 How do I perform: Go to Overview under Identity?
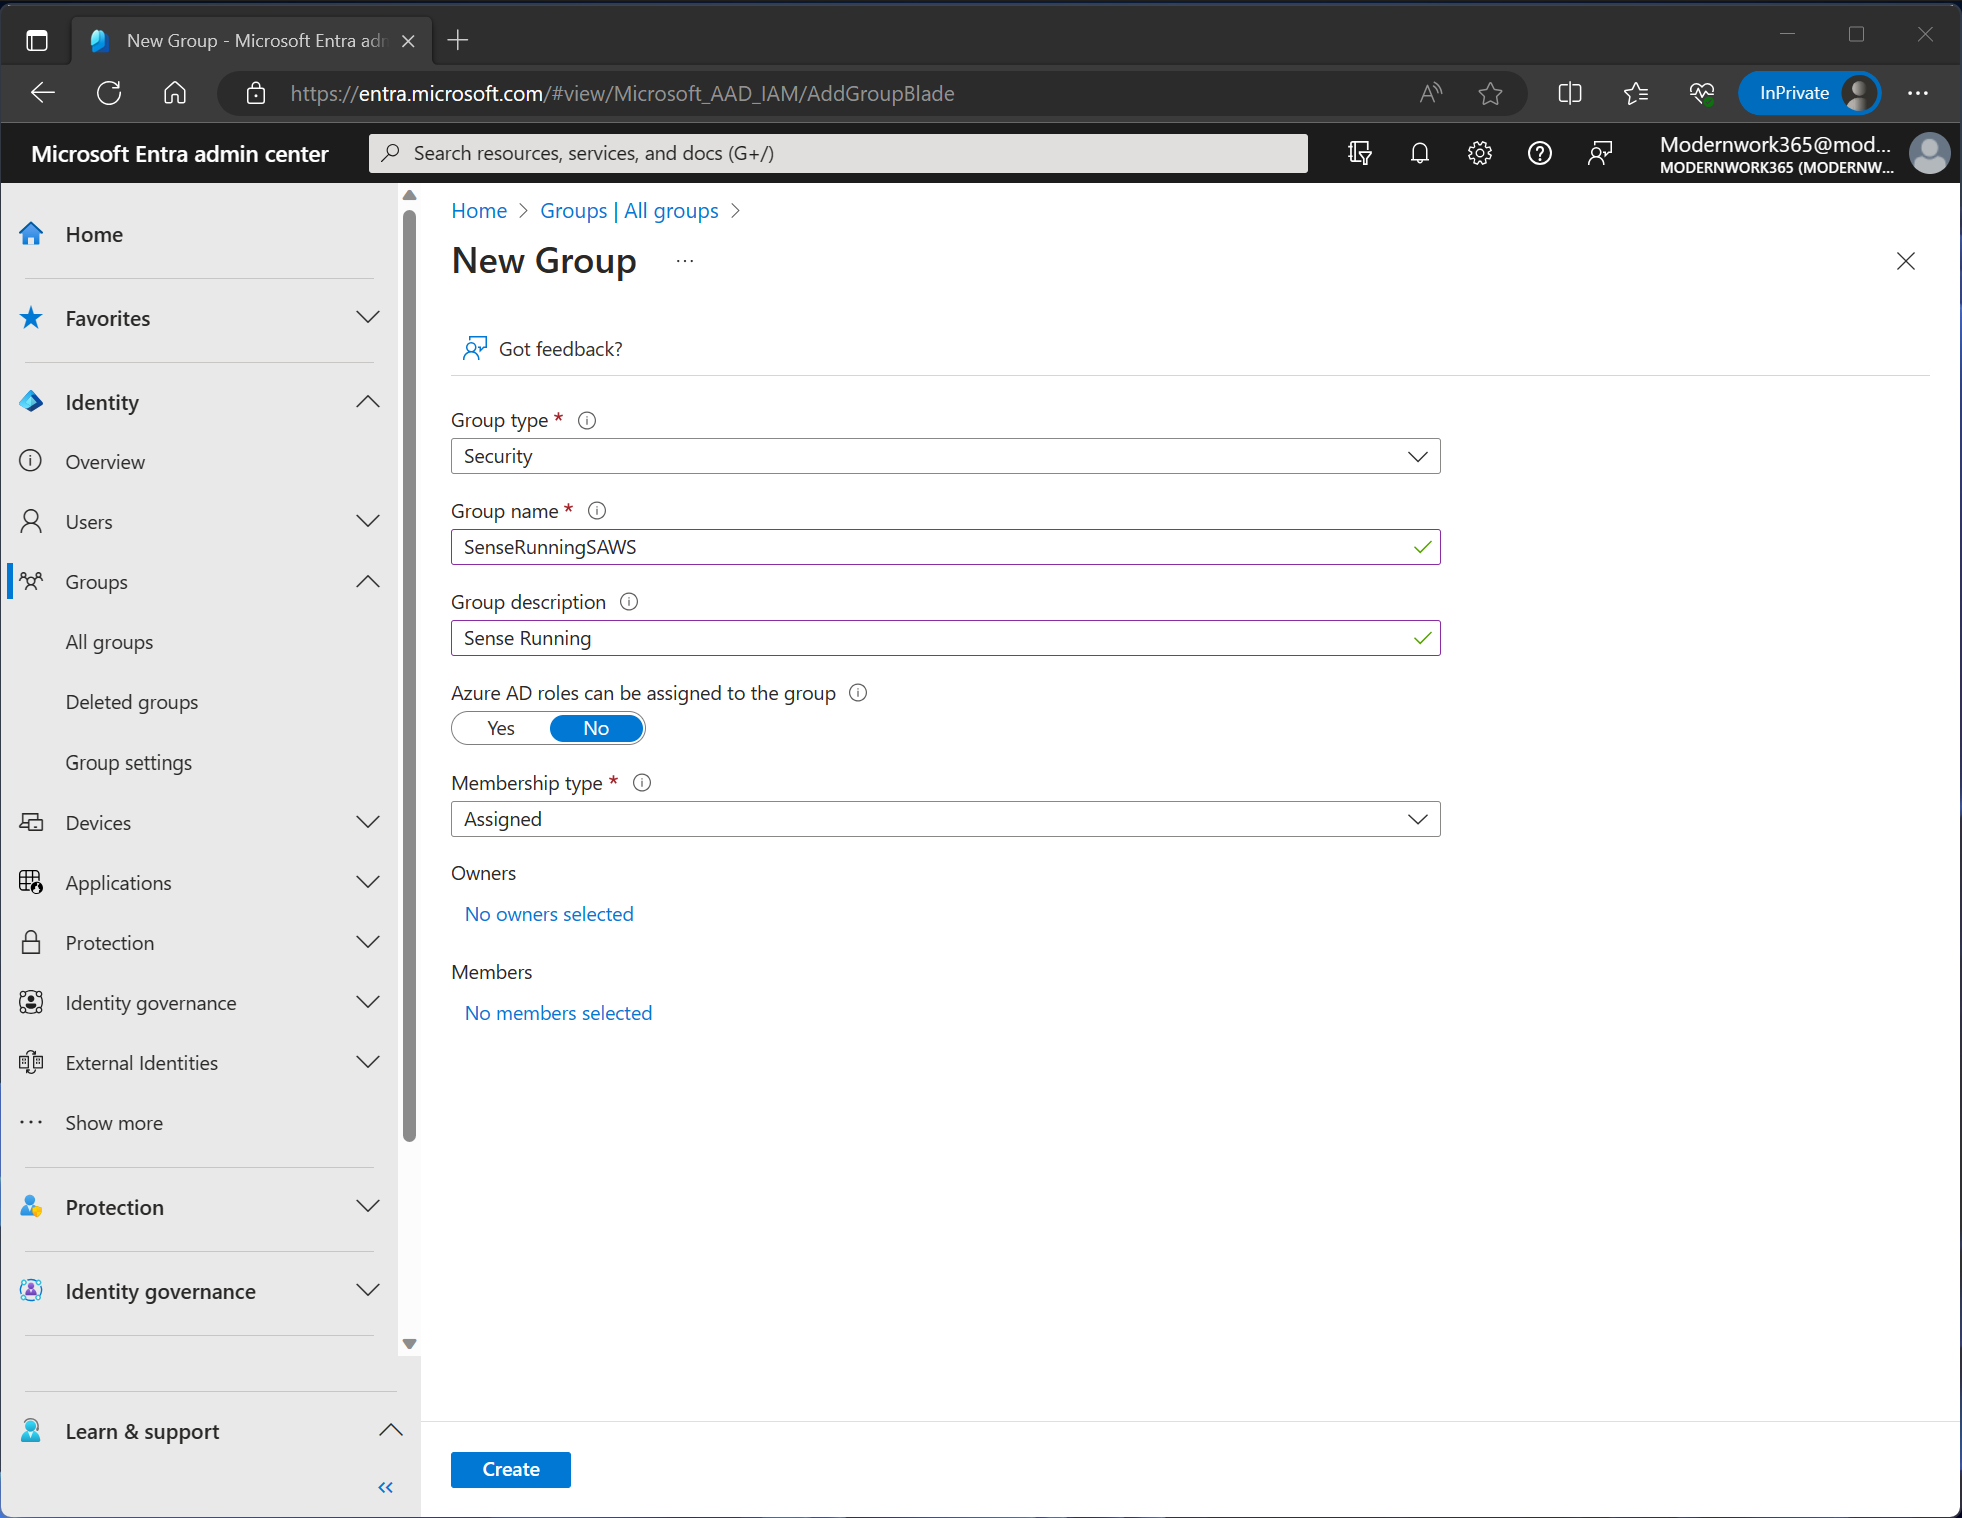(x=105, y=462)
